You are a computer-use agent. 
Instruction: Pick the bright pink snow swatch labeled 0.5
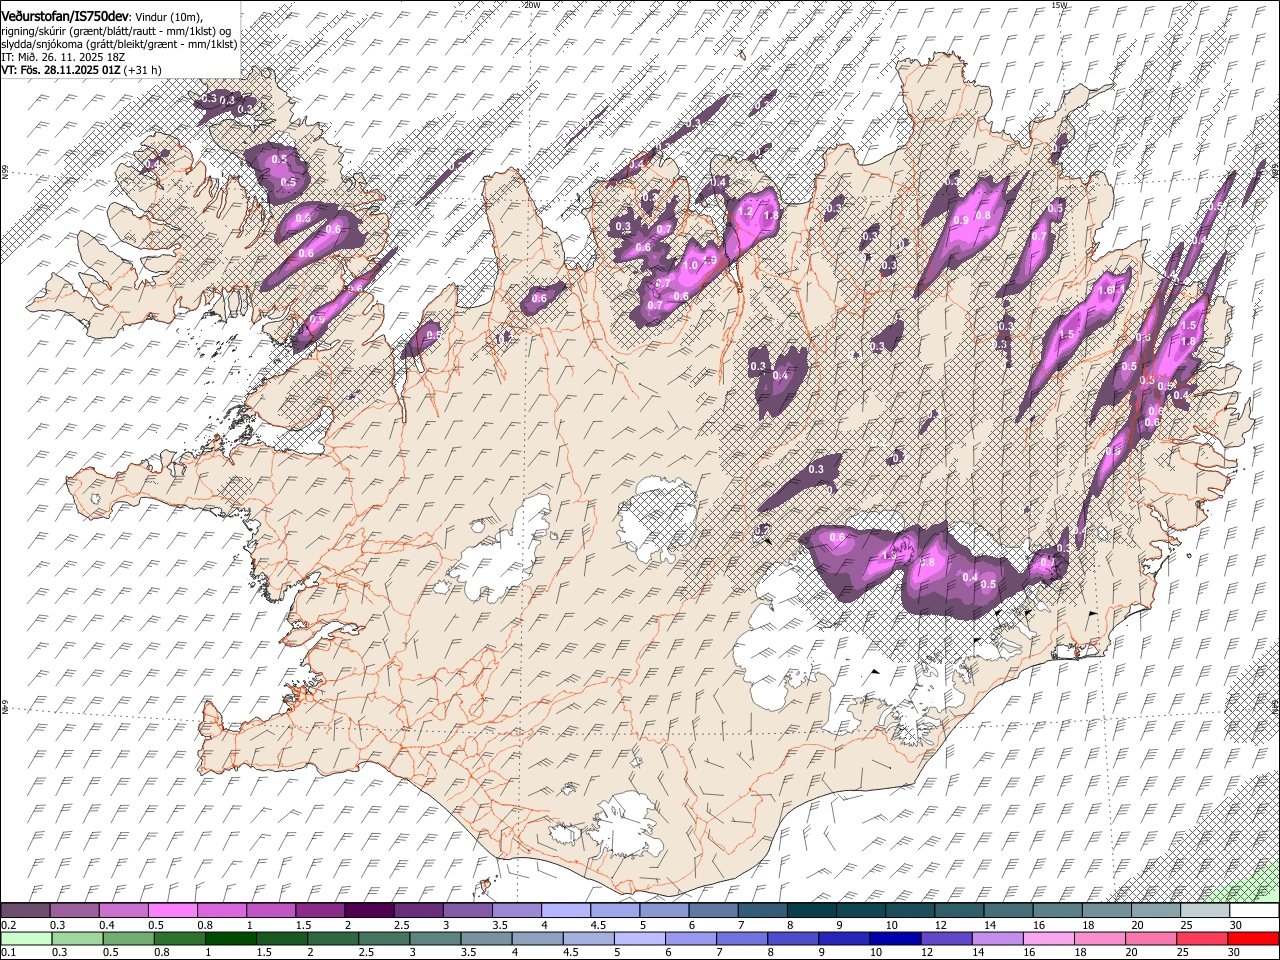click(x=172, y=911)
